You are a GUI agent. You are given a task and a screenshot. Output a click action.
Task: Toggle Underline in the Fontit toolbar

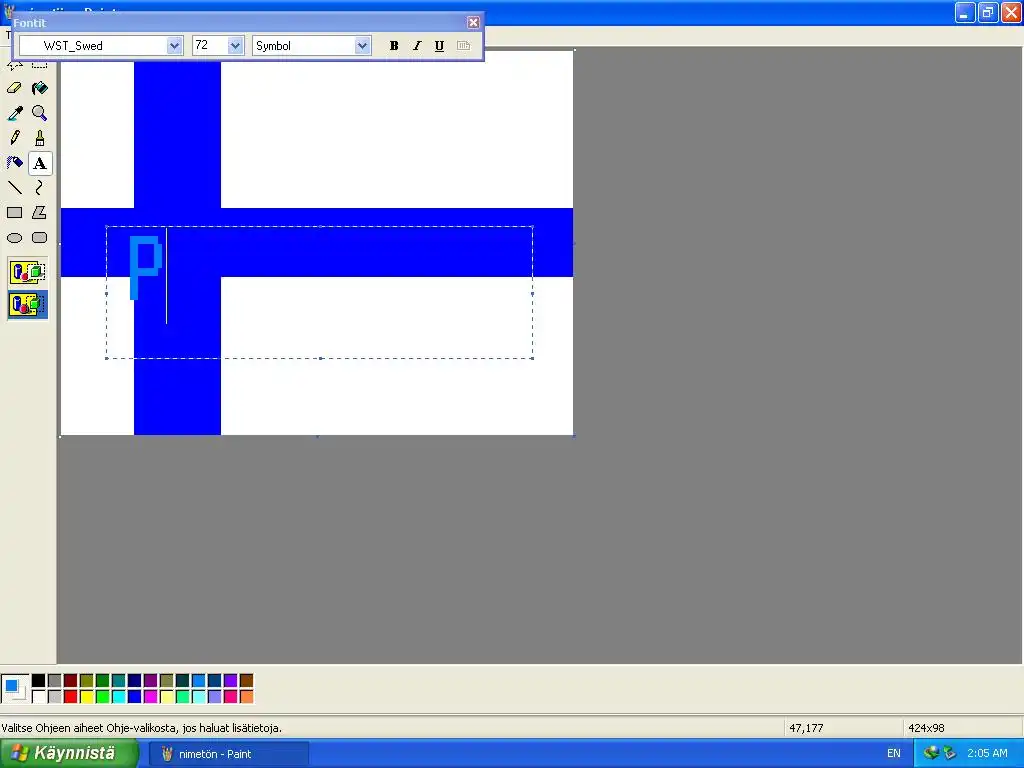(440, 46)
